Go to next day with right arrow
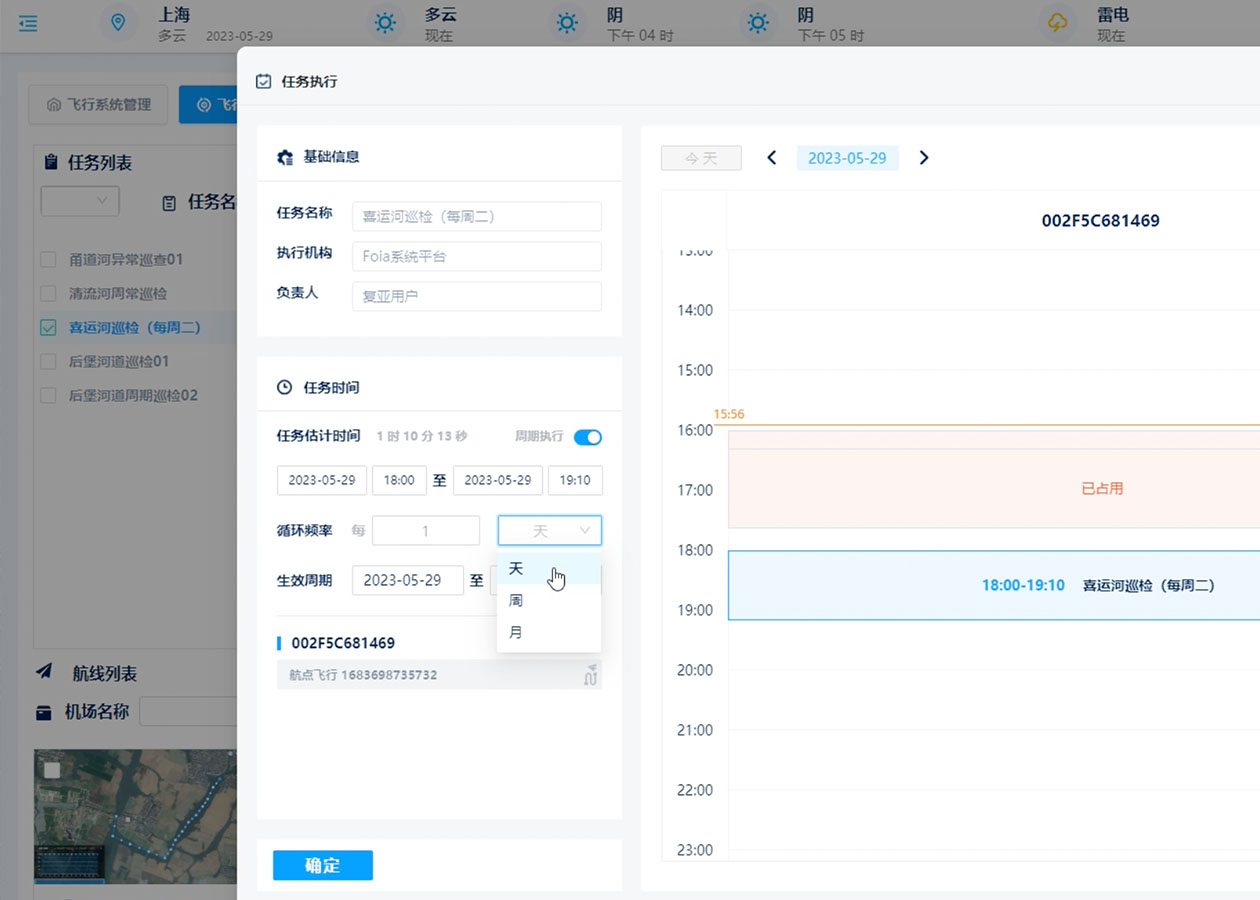The image size is (1260, 900). click(x=924, y=158)
